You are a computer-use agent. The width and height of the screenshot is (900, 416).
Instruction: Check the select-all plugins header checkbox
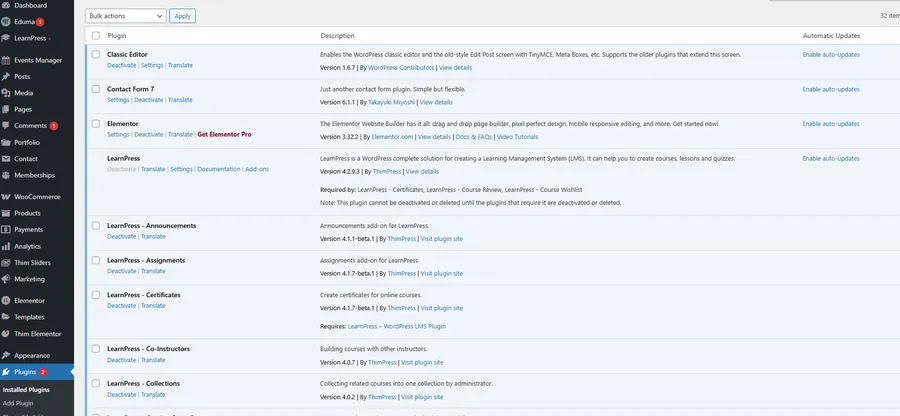point(96,35)
